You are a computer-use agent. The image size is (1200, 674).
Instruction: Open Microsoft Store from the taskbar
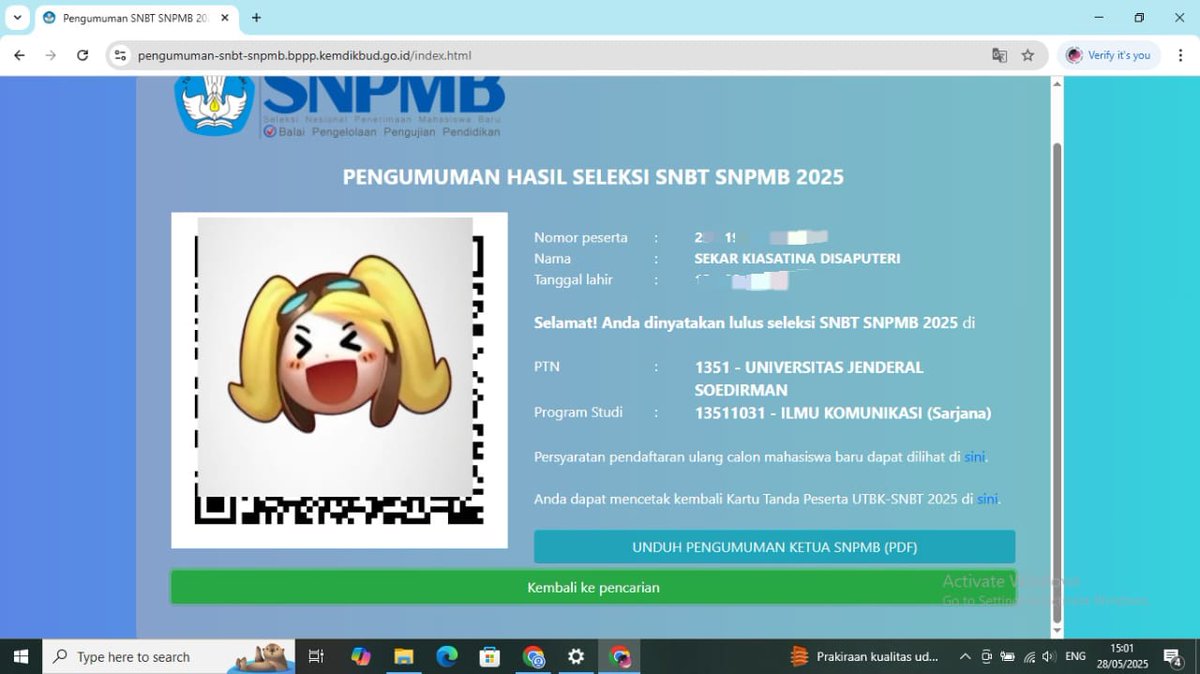(490, 657)
